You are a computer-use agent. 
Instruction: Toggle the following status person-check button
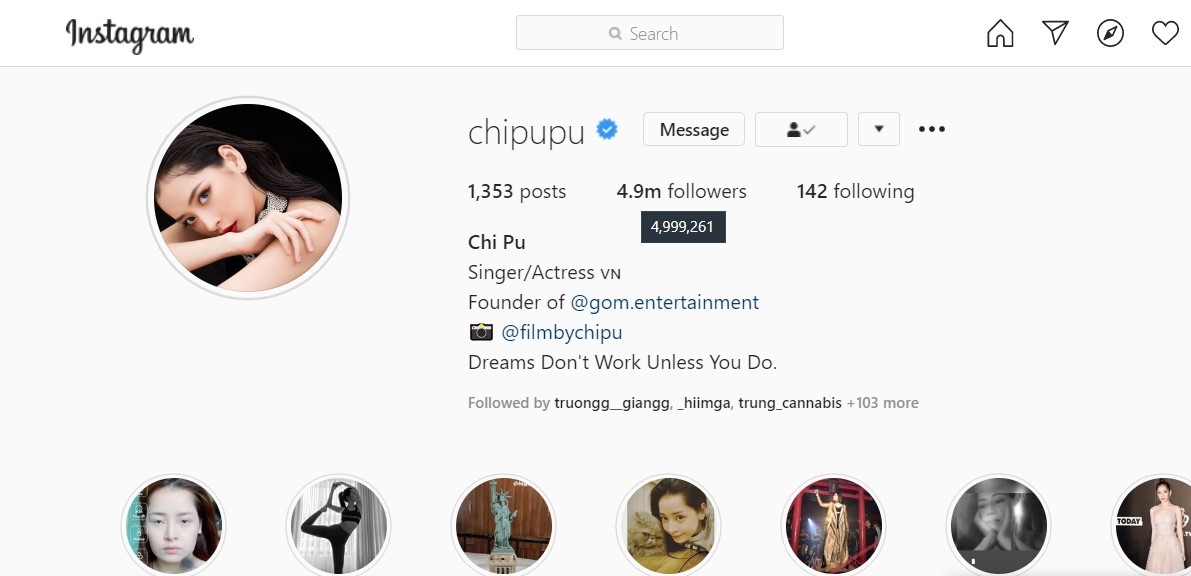coord(801,129)
